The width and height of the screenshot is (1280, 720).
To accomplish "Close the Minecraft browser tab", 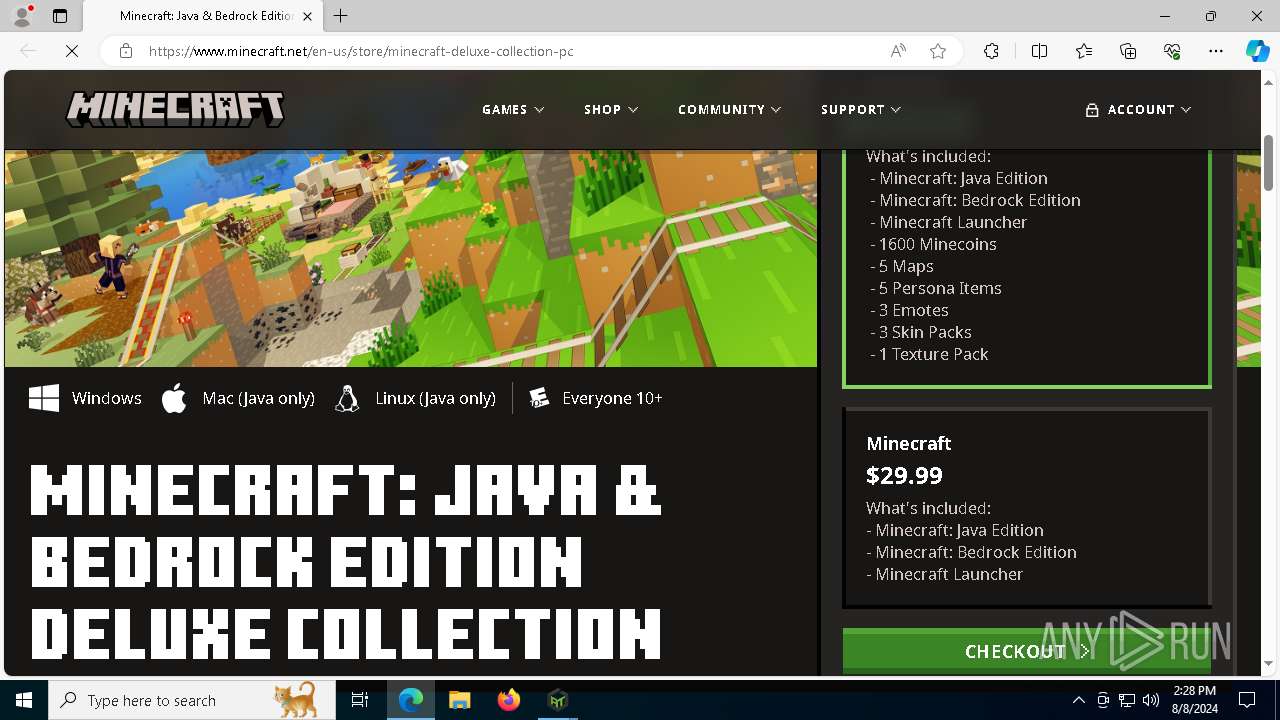I will click(307, 16).
